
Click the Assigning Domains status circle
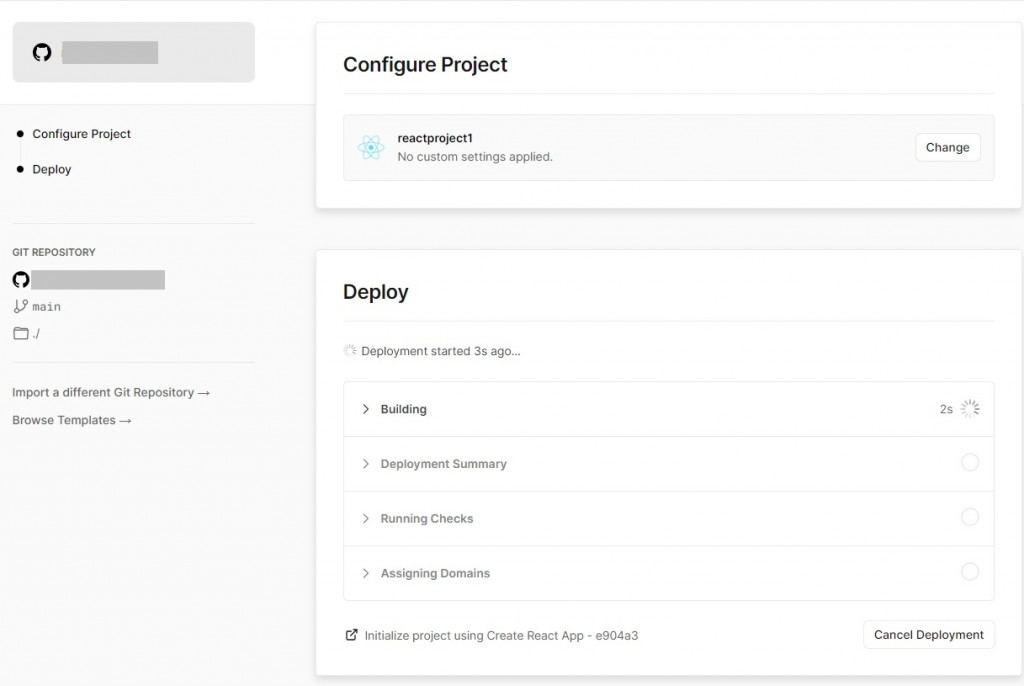(x=969, y=572)
